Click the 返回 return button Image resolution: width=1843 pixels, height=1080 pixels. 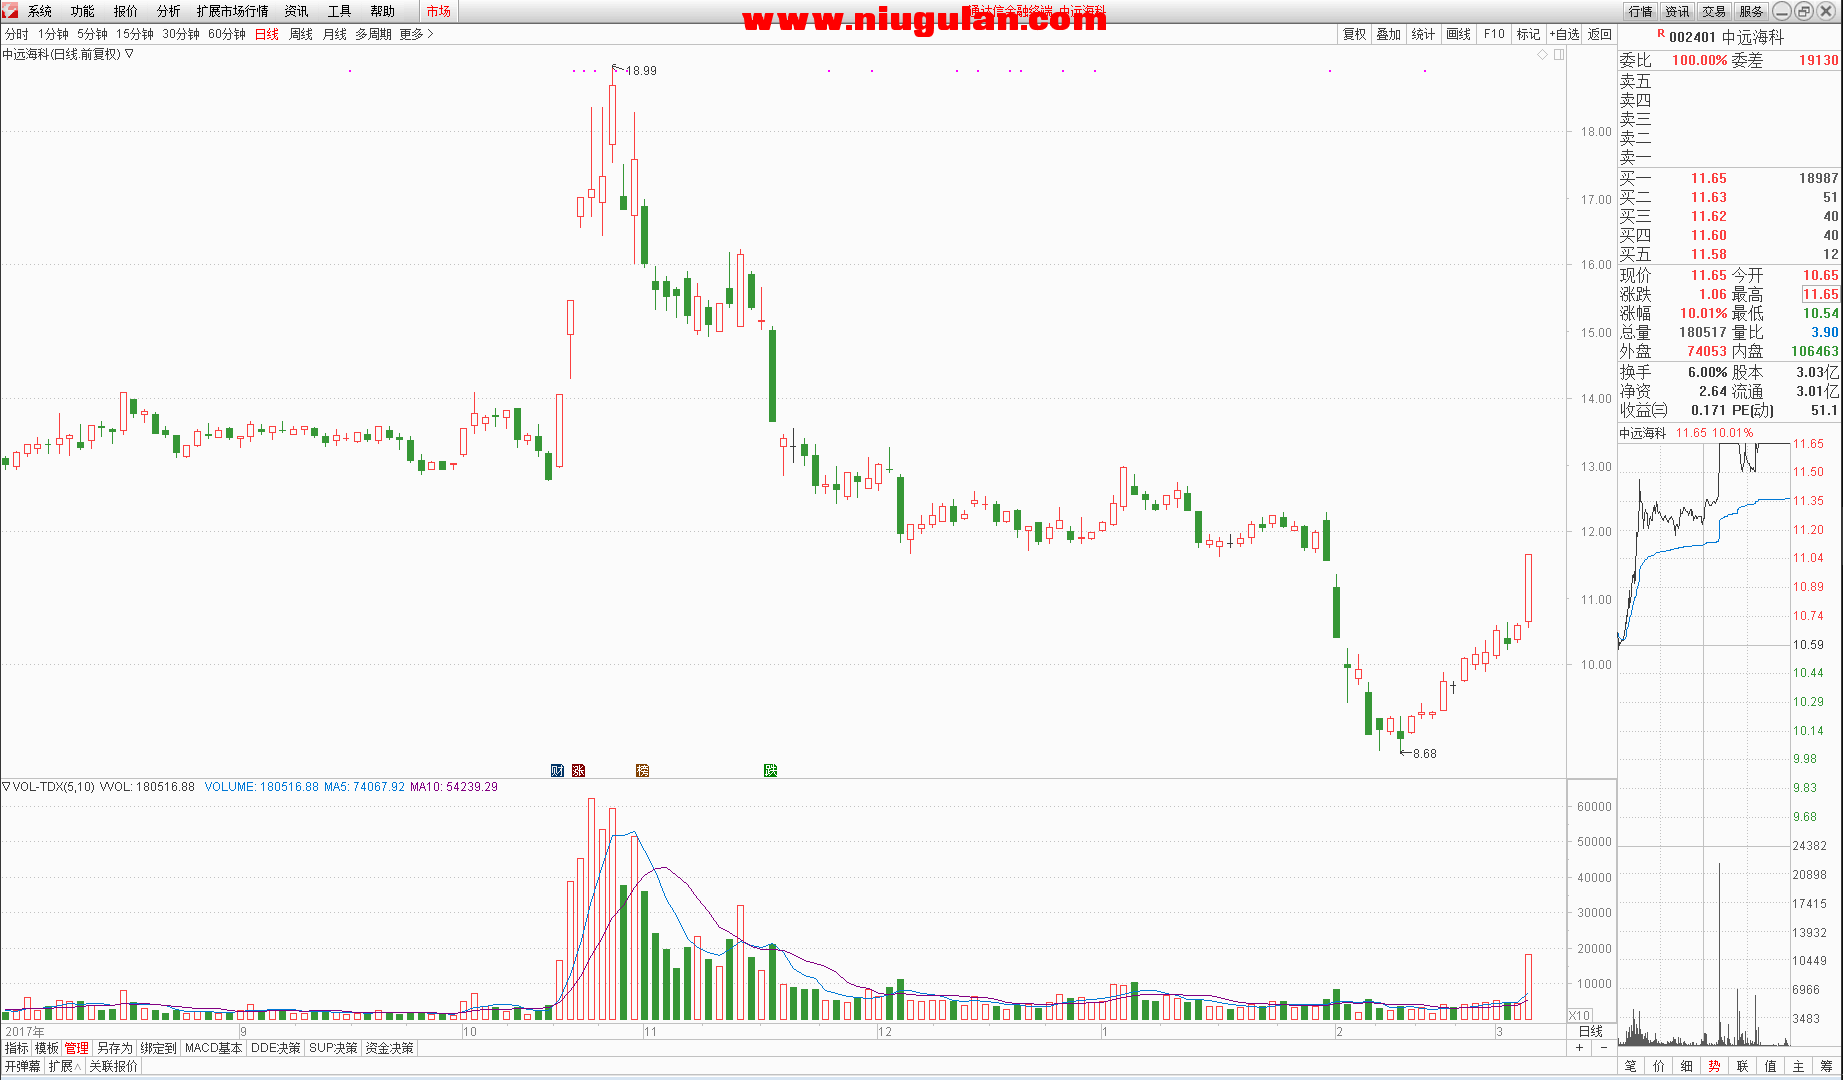[x=1600, y=34]
